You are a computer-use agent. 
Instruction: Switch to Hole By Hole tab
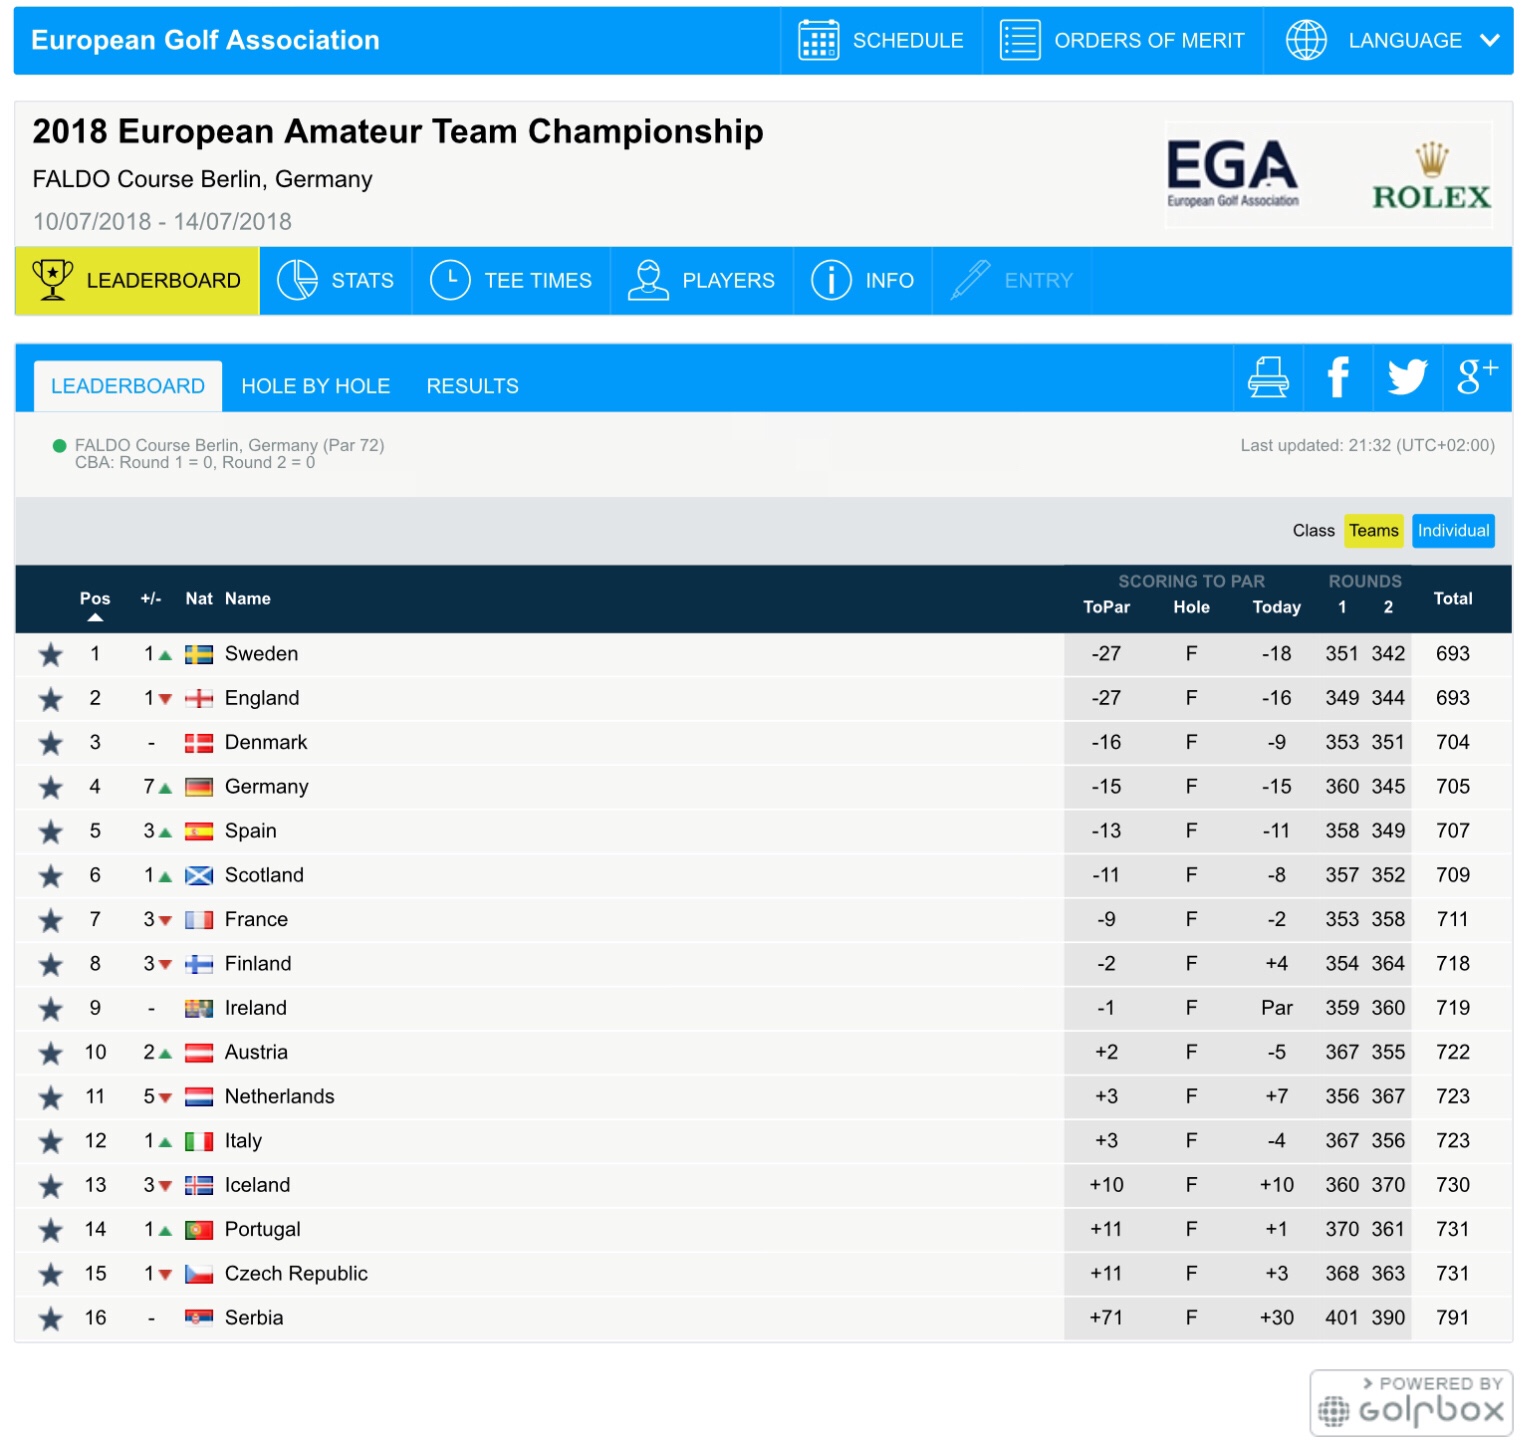315,386
